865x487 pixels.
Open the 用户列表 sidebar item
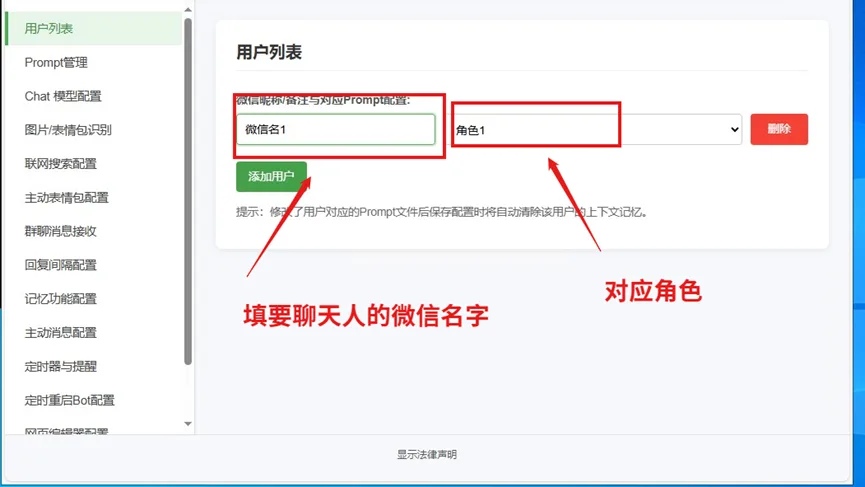[x=93, y=29]
